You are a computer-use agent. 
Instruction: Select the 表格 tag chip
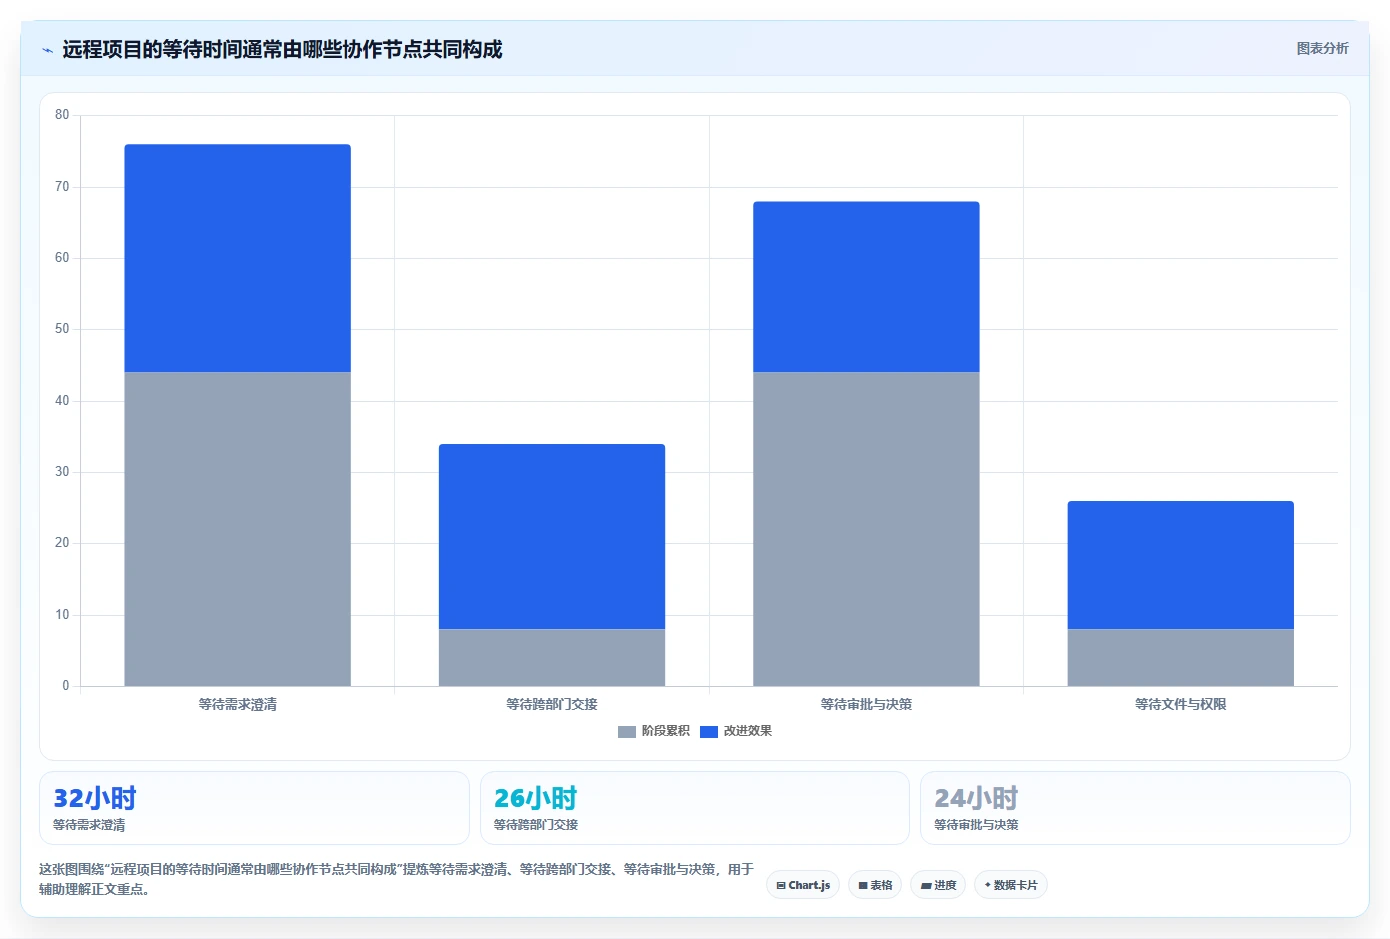click(x=875, y=885)
